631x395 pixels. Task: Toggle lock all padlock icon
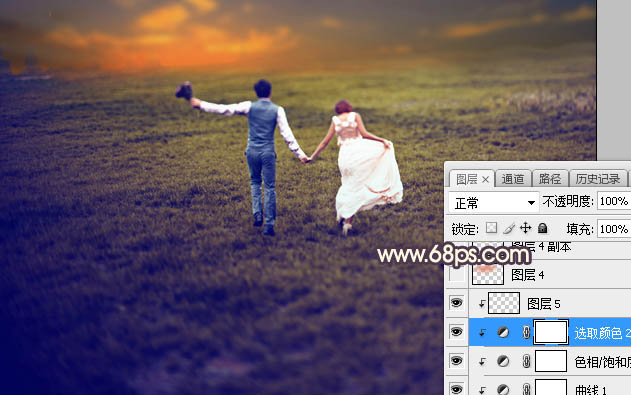pyautogui.click(x=542, y=228)
